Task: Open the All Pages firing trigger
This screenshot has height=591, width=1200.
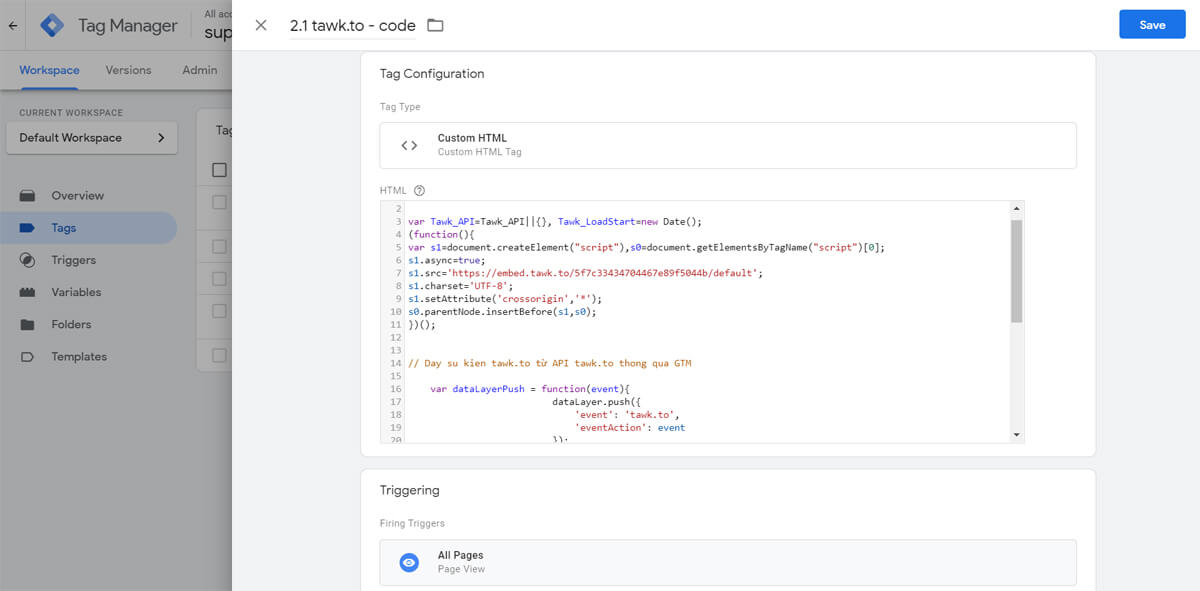Action: [x=728, y=562]
